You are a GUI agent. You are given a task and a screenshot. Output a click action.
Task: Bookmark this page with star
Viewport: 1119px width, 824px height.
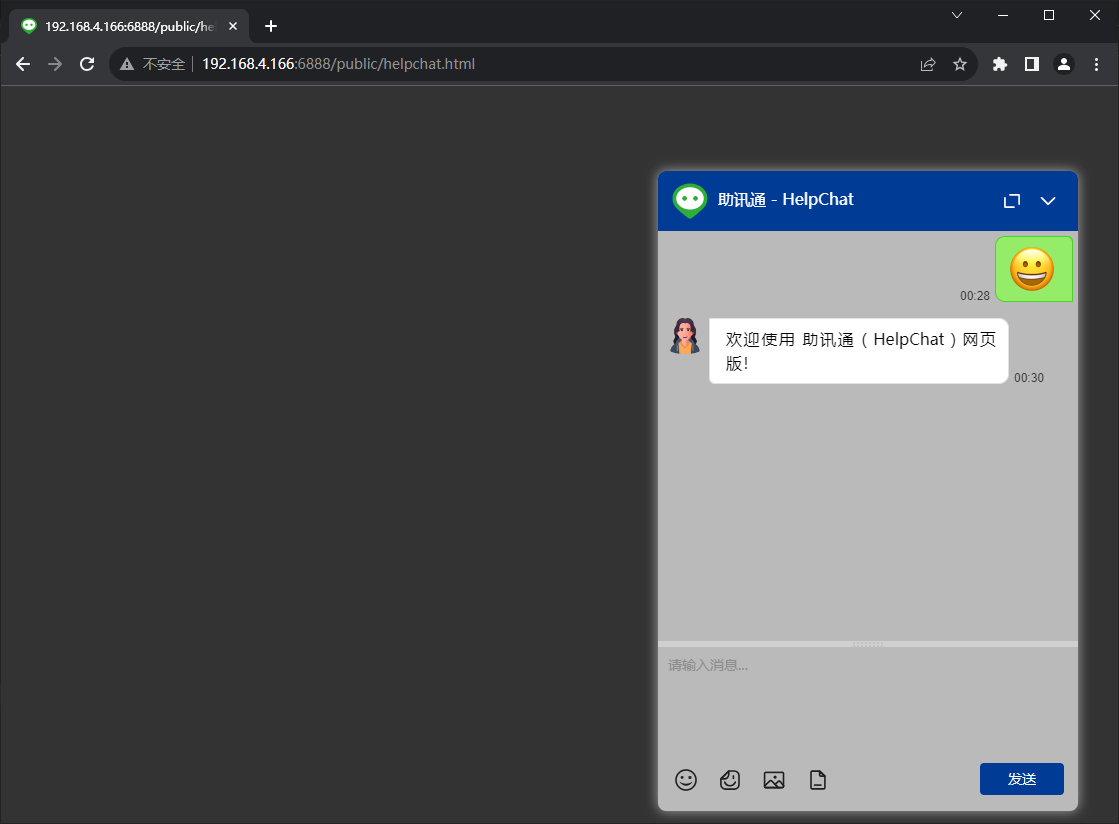tap(960, 64)
